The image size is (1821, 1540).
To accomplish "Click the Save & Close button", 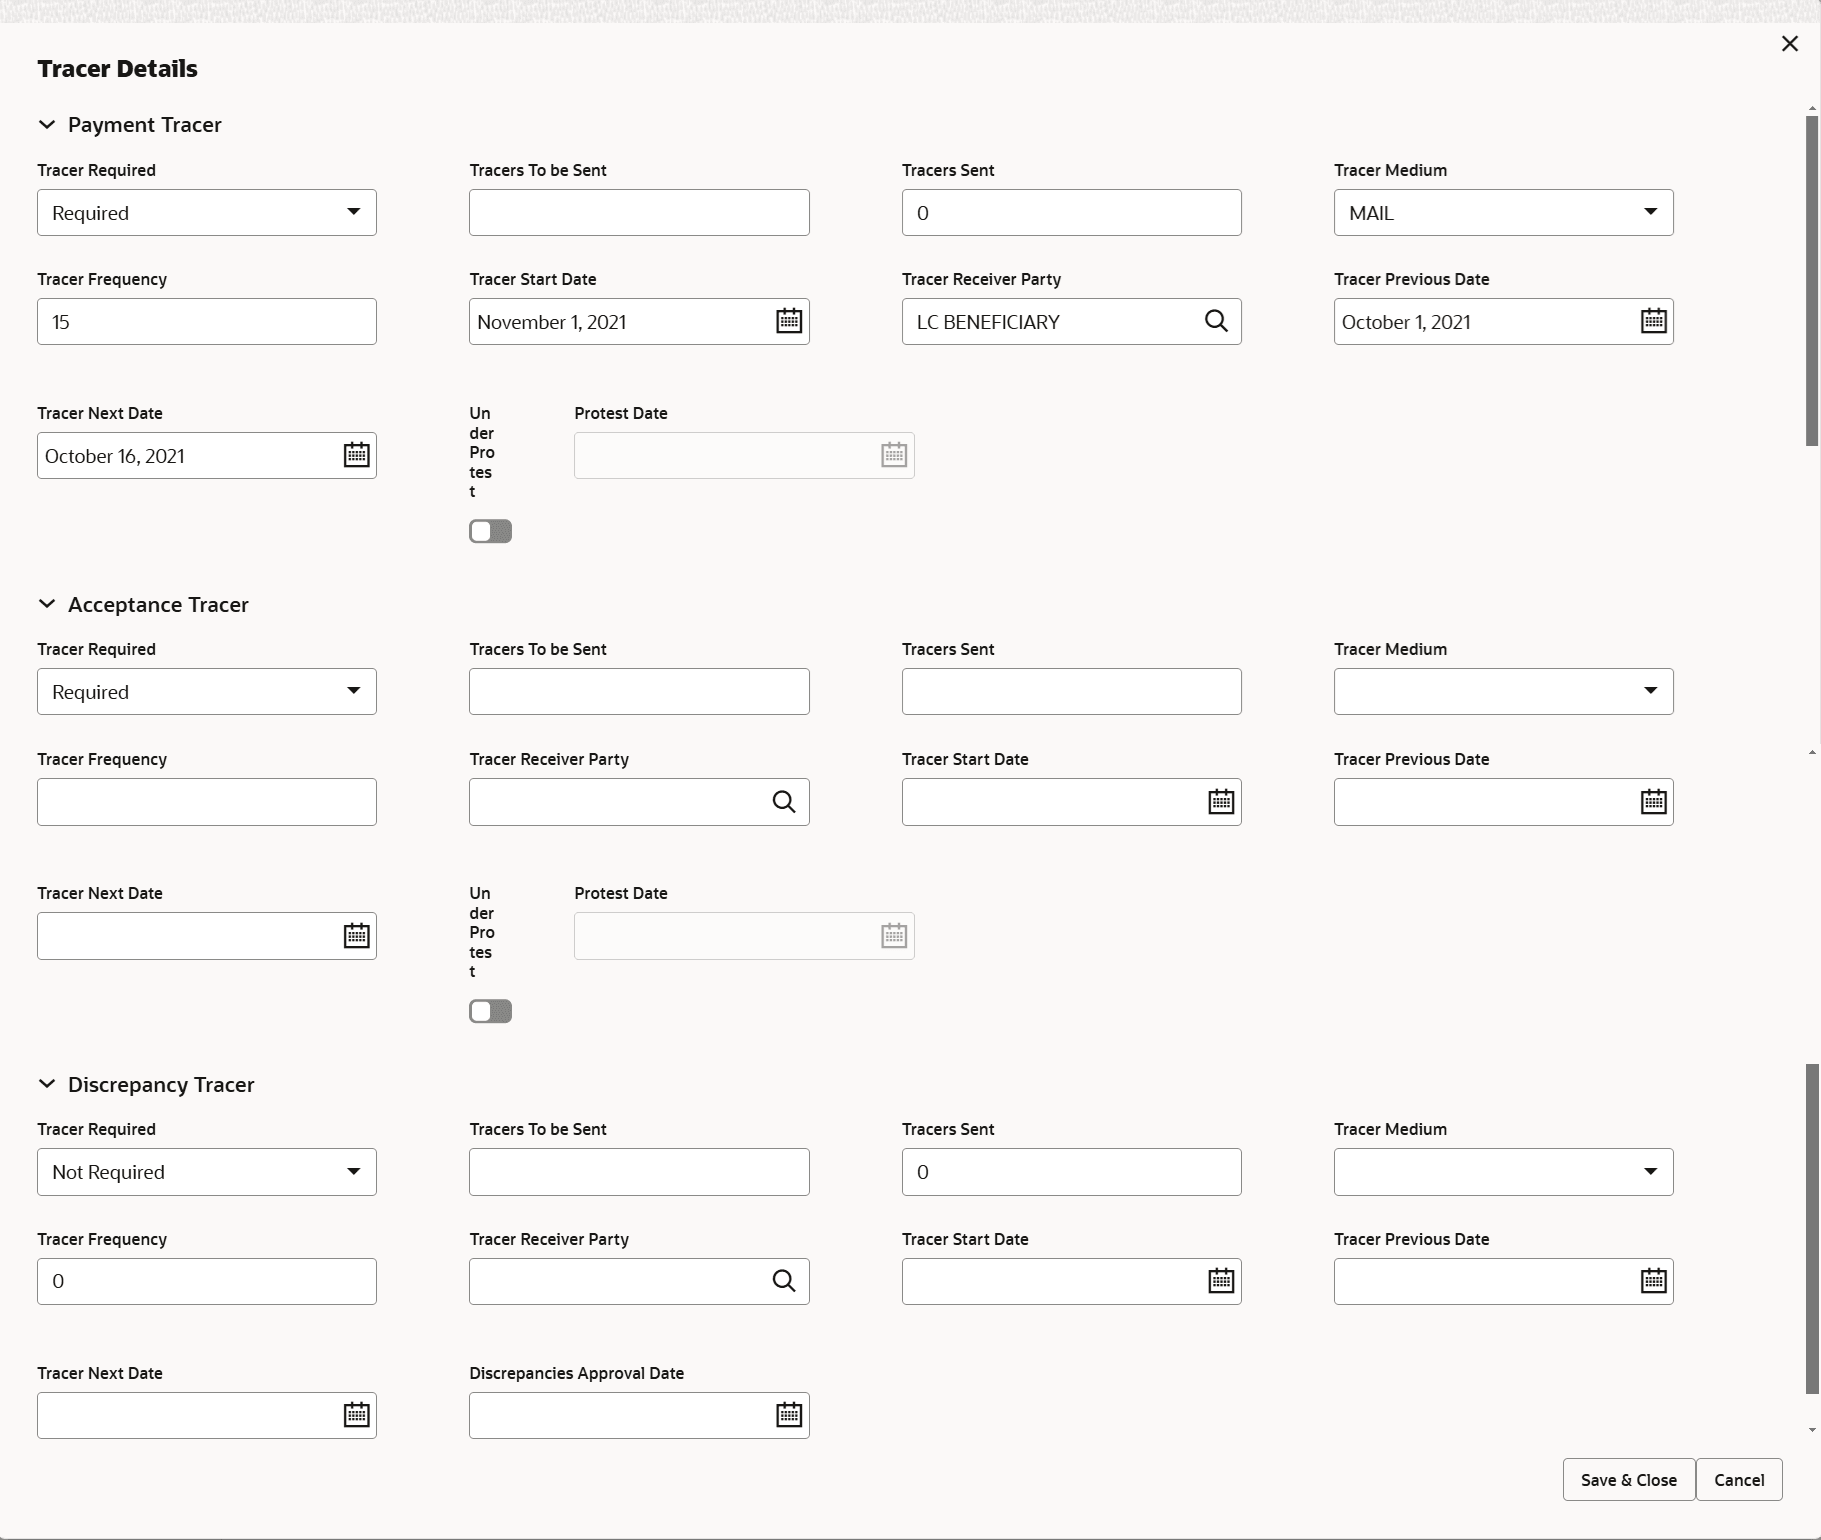I will (x=1628, y=1480).
